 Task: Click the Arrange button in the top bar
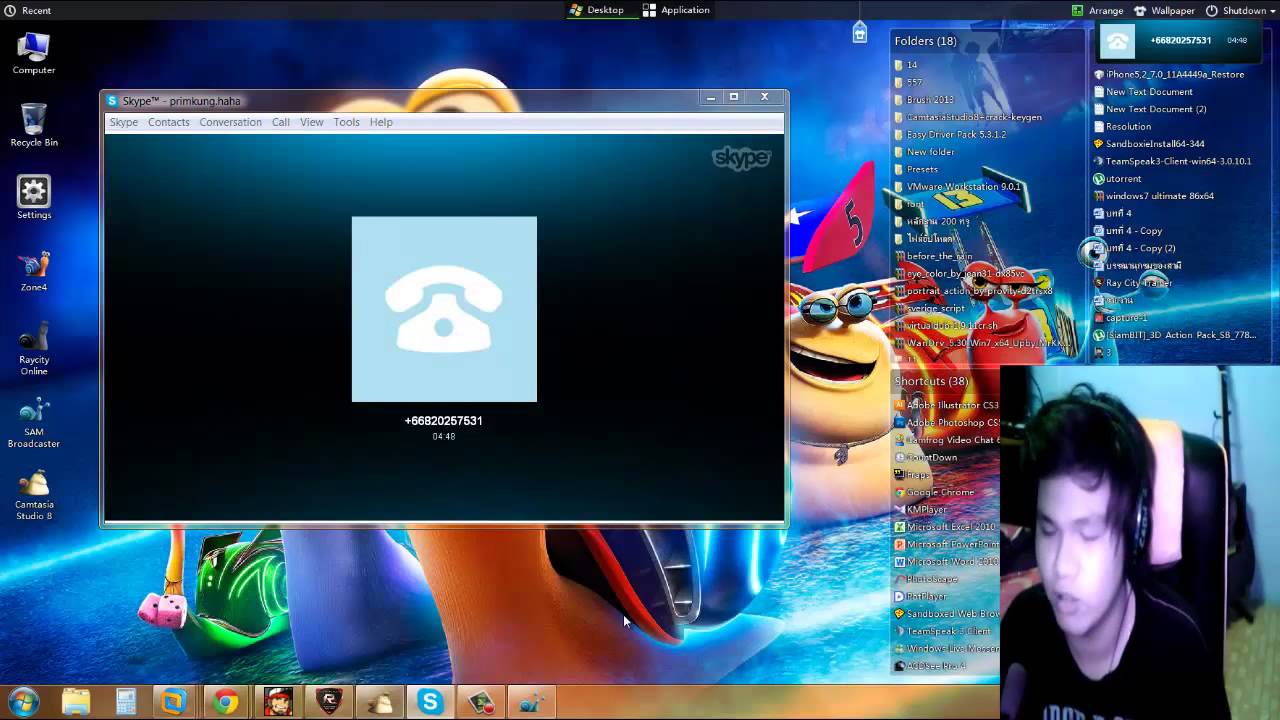(x=1097, y=10)
